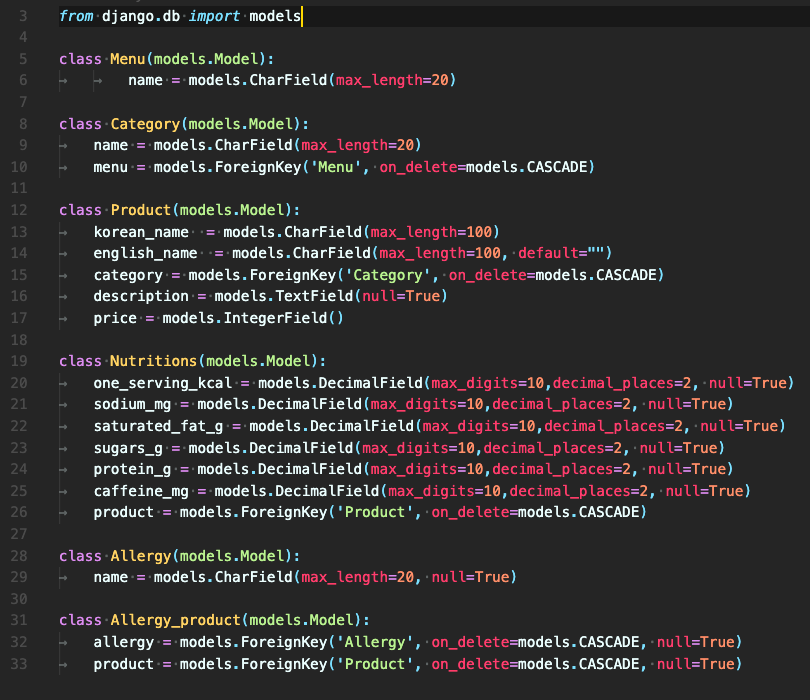Viewport: 810px width, 700px height.
Task: Click the sugars_g field name
Action: (x=128, y=448)
